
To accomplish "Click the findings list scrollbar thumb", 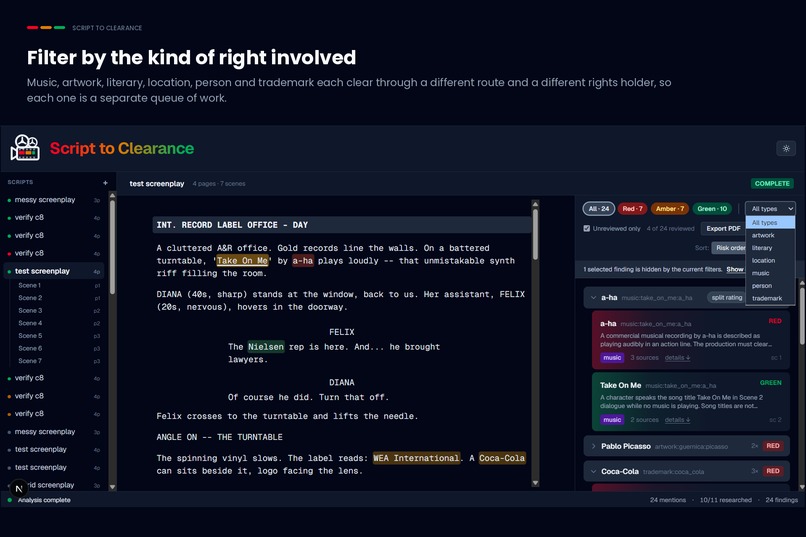I will tap(802, 316).
